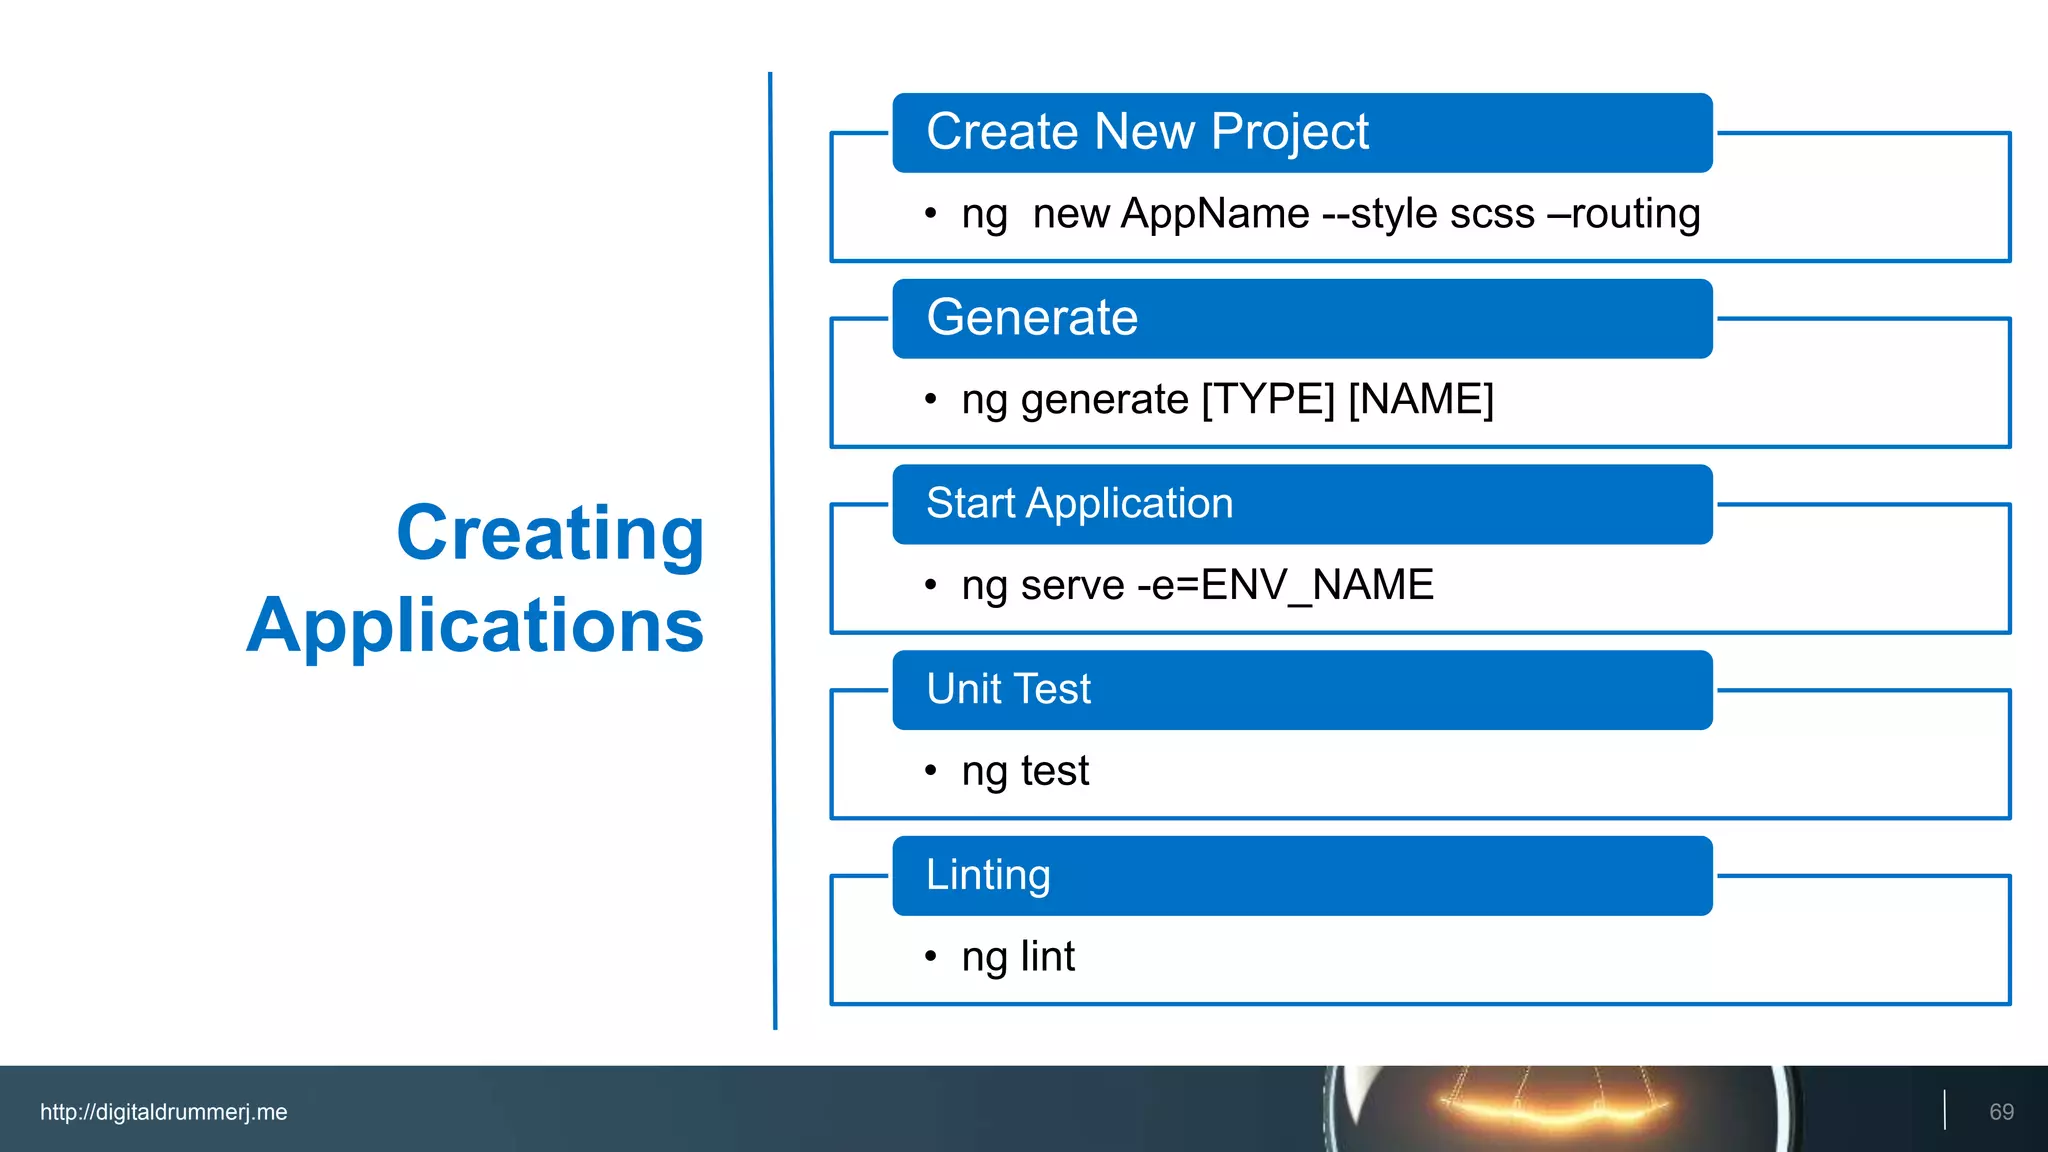This screenshot has height=1152, width=2048.
Task: Select the 'Generate' header box
Action: [x=1302, y=319]
